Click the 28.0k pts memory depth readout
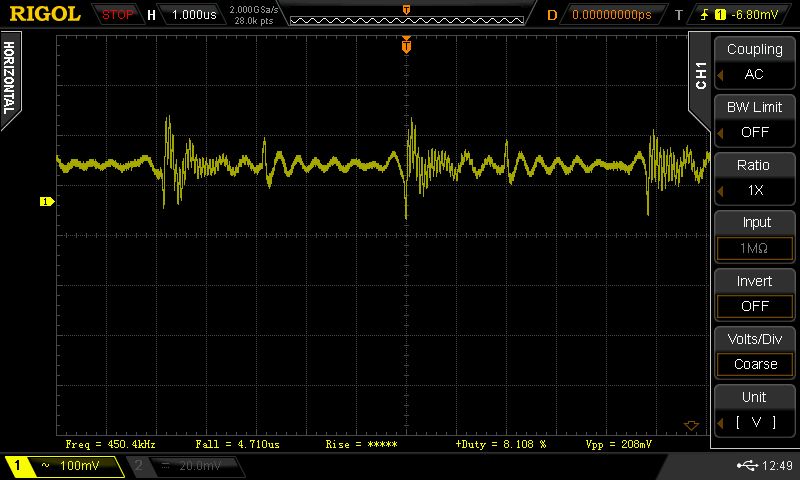 point(254,21)
